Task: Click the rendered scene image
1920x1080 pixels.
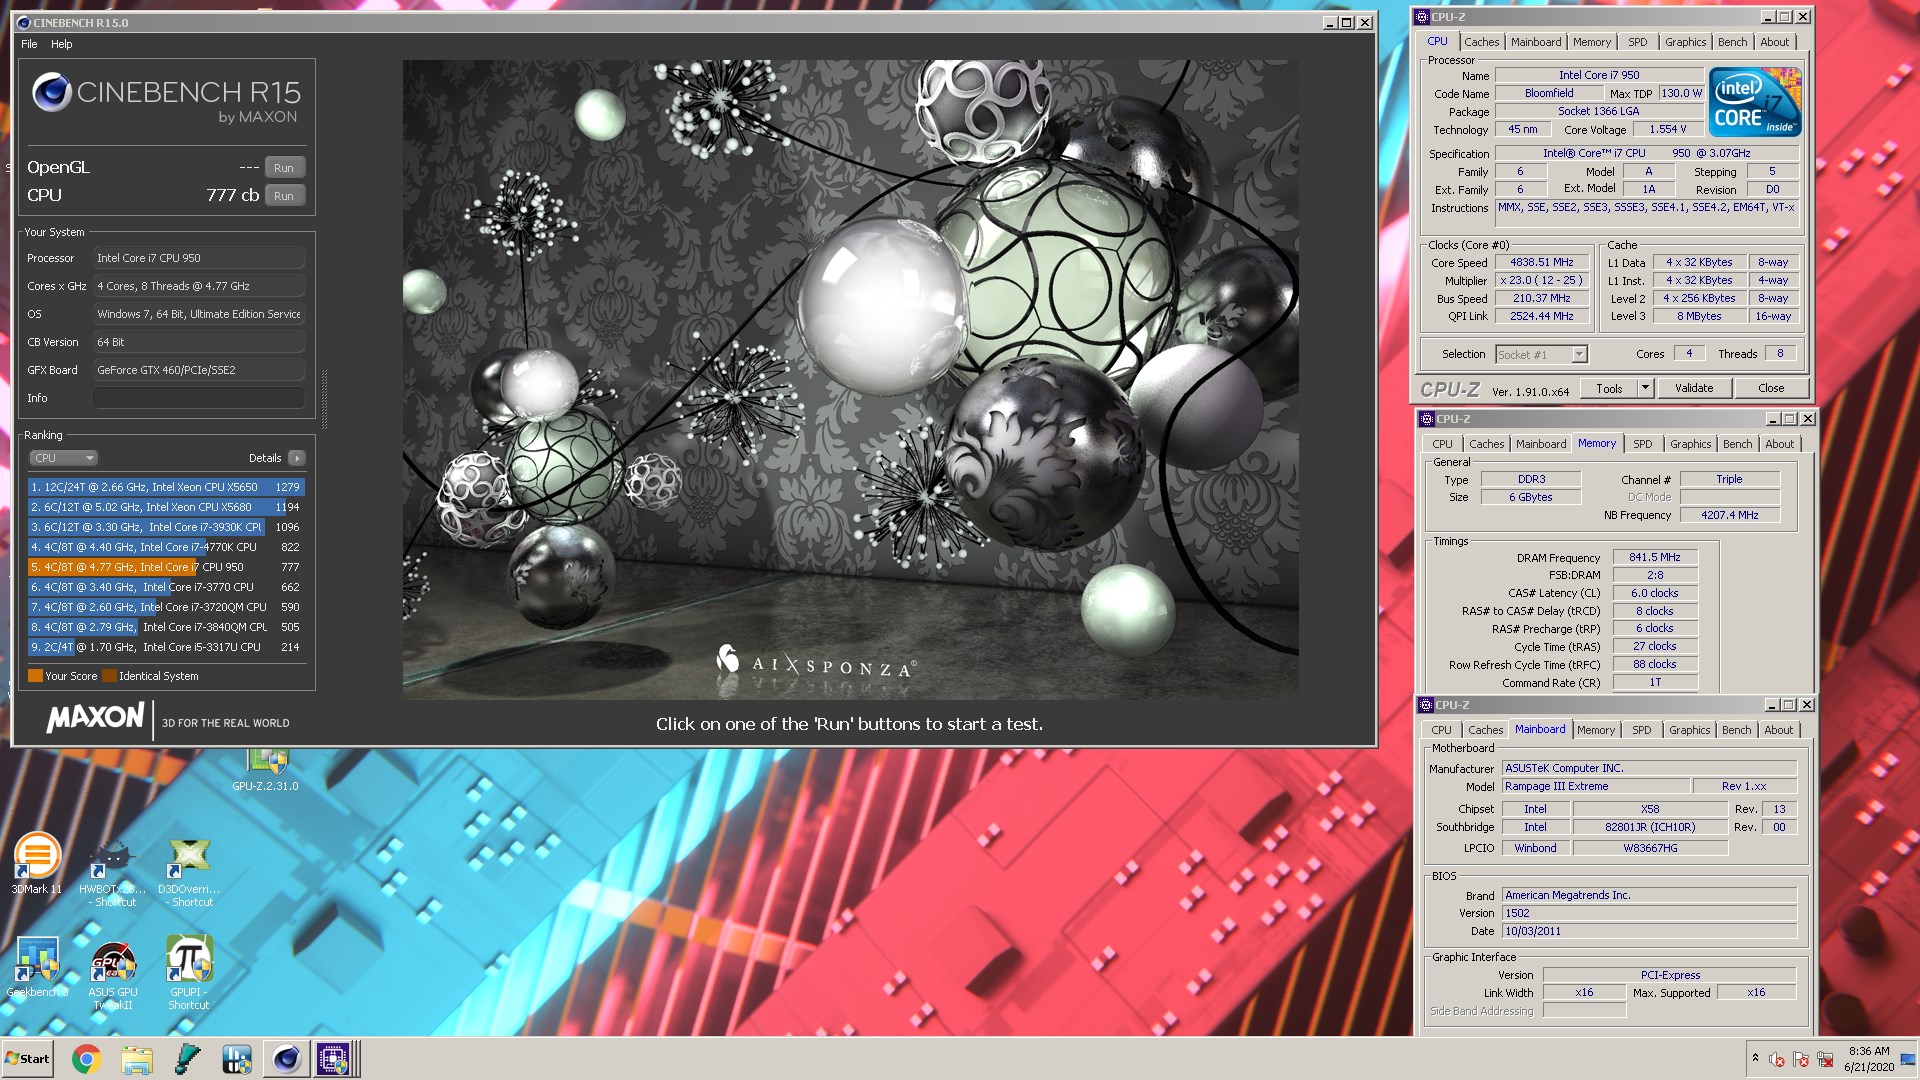Action: [850, 379]
